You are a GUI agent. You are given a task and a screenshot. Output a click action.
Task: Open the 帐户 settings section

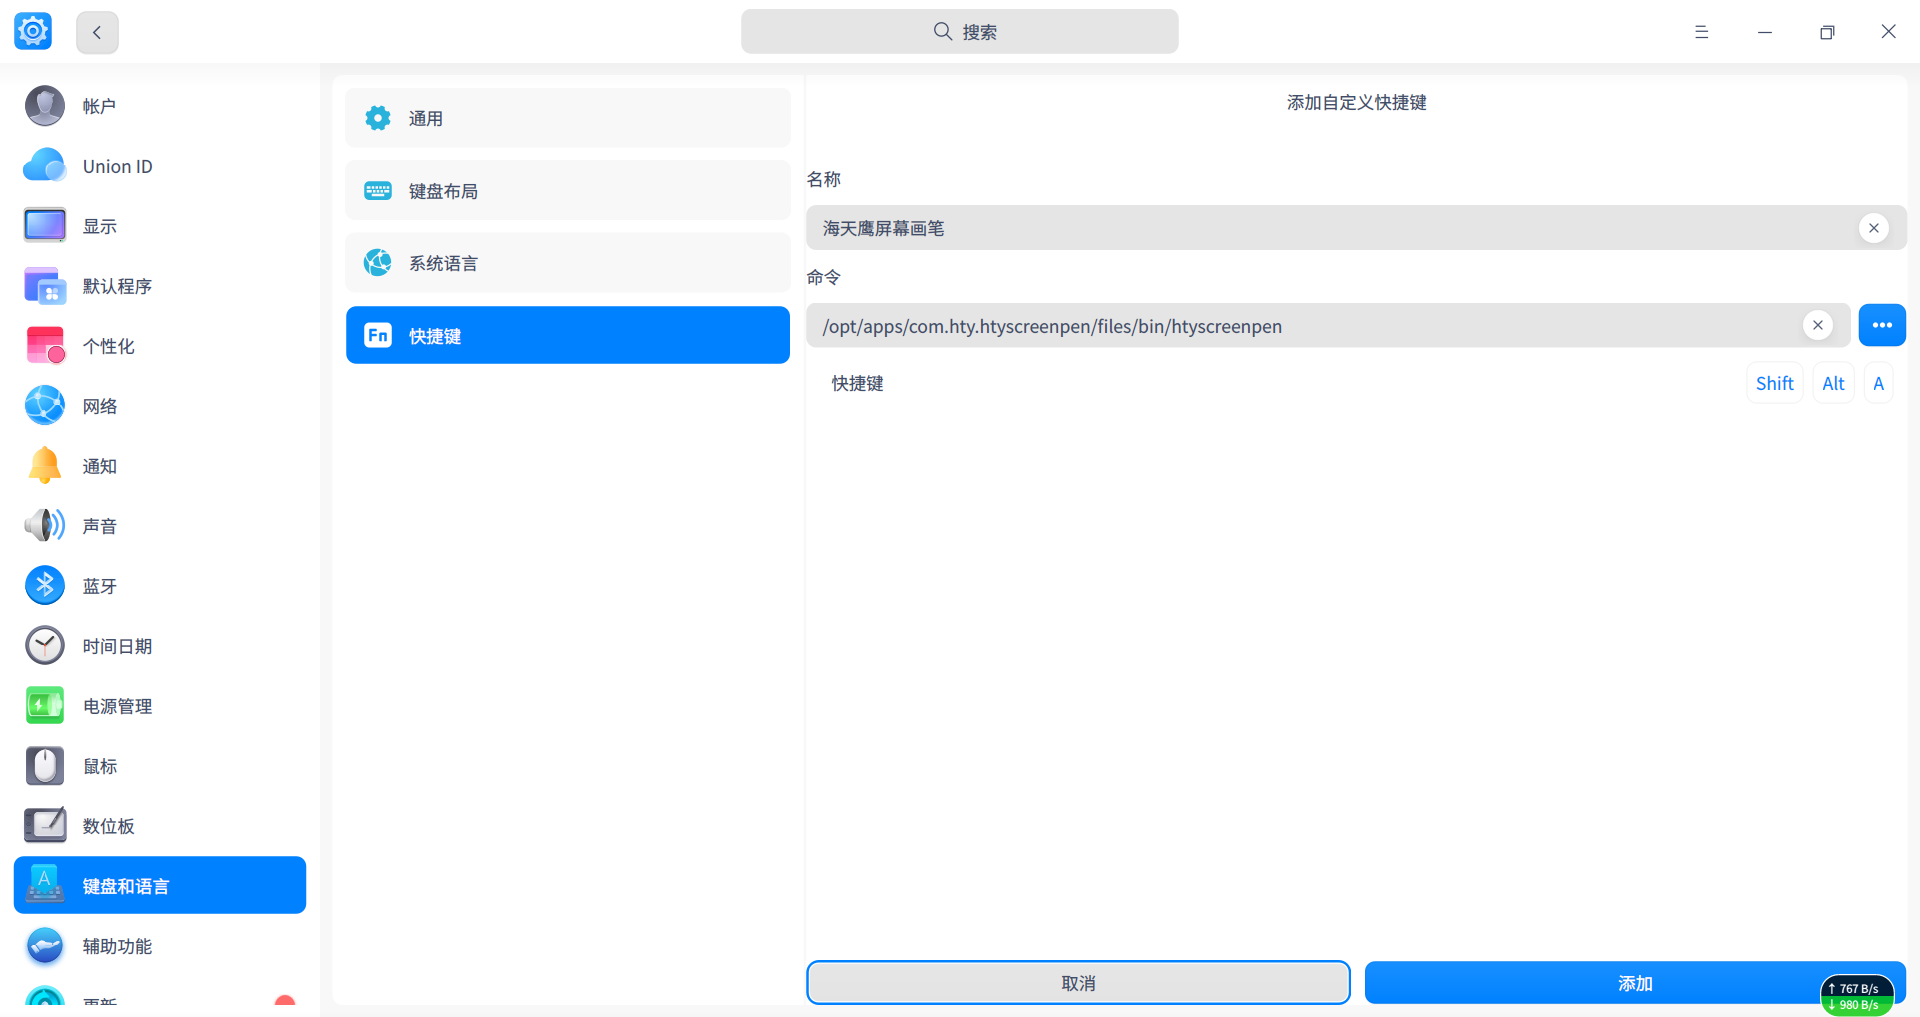click(x=160, y=106)
